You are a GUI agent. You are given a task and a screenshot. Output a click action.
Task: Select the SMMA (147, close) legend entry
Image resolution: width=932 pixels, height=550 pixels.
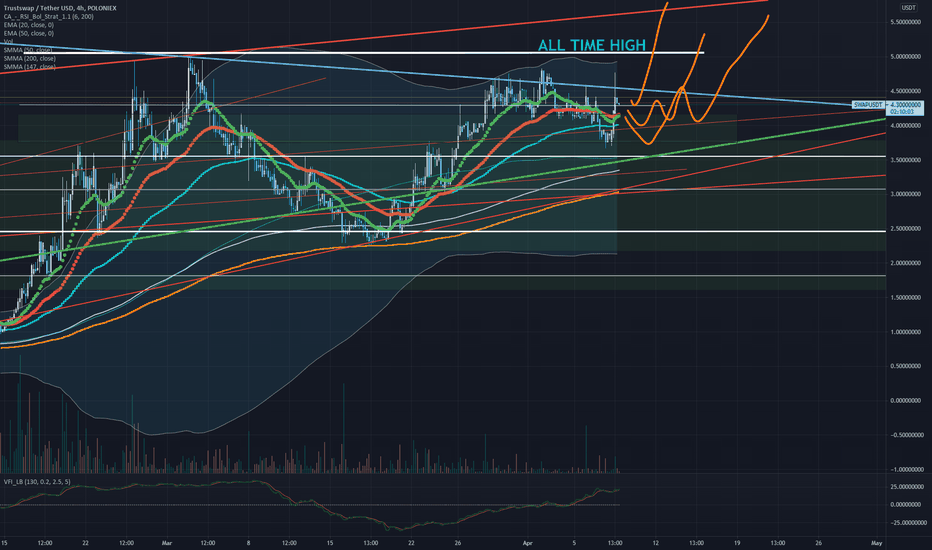coord(30,67)
